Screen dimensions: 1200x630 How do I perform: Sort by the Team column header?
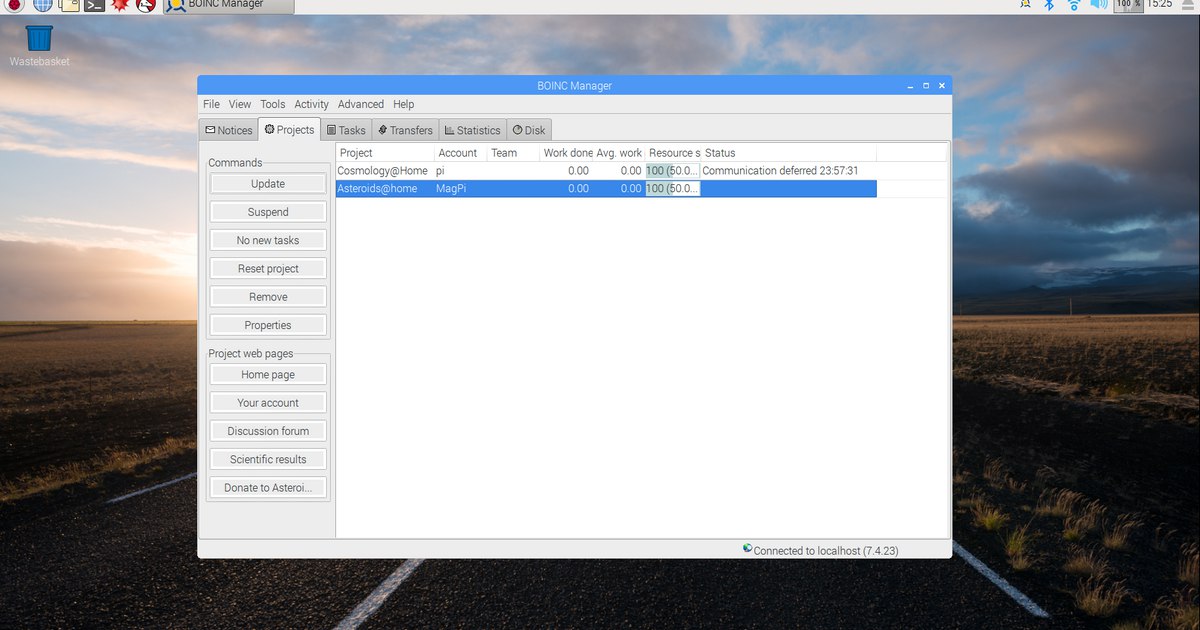click(513, 153)
